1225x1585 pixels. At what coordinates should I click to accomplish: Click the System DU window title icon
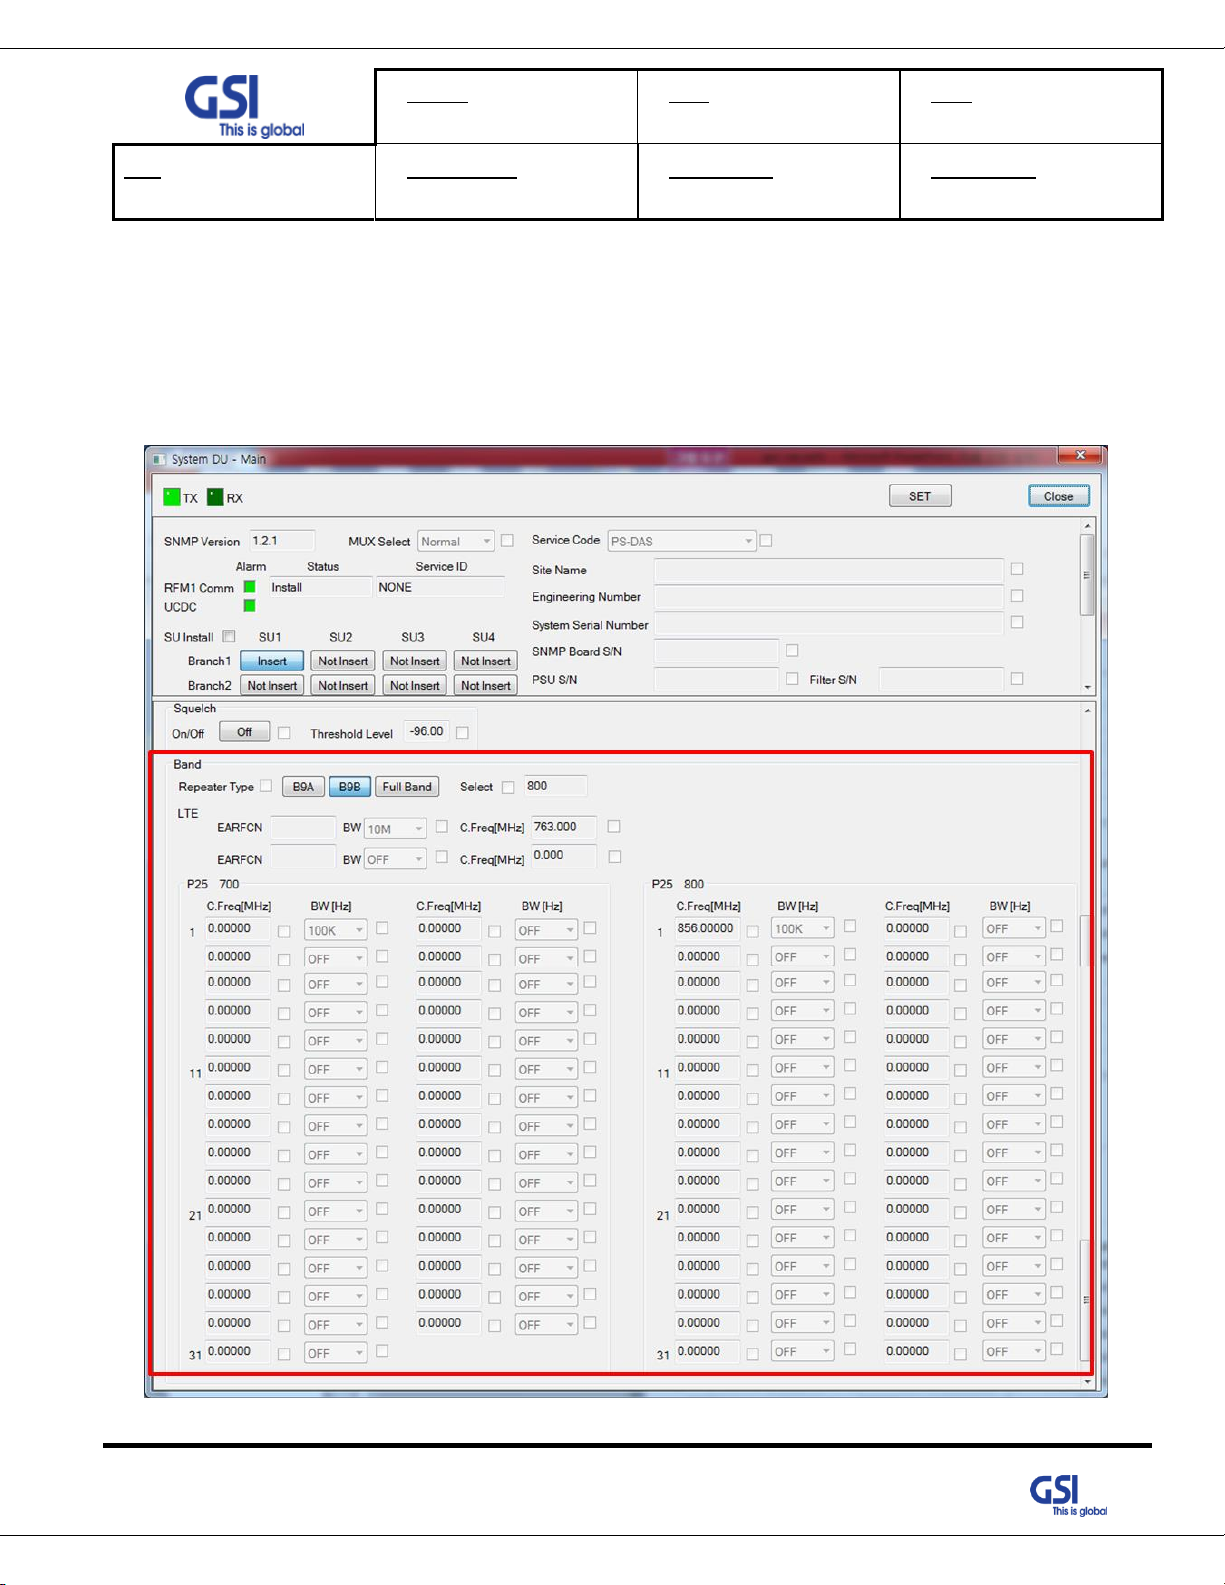[158, 459]
